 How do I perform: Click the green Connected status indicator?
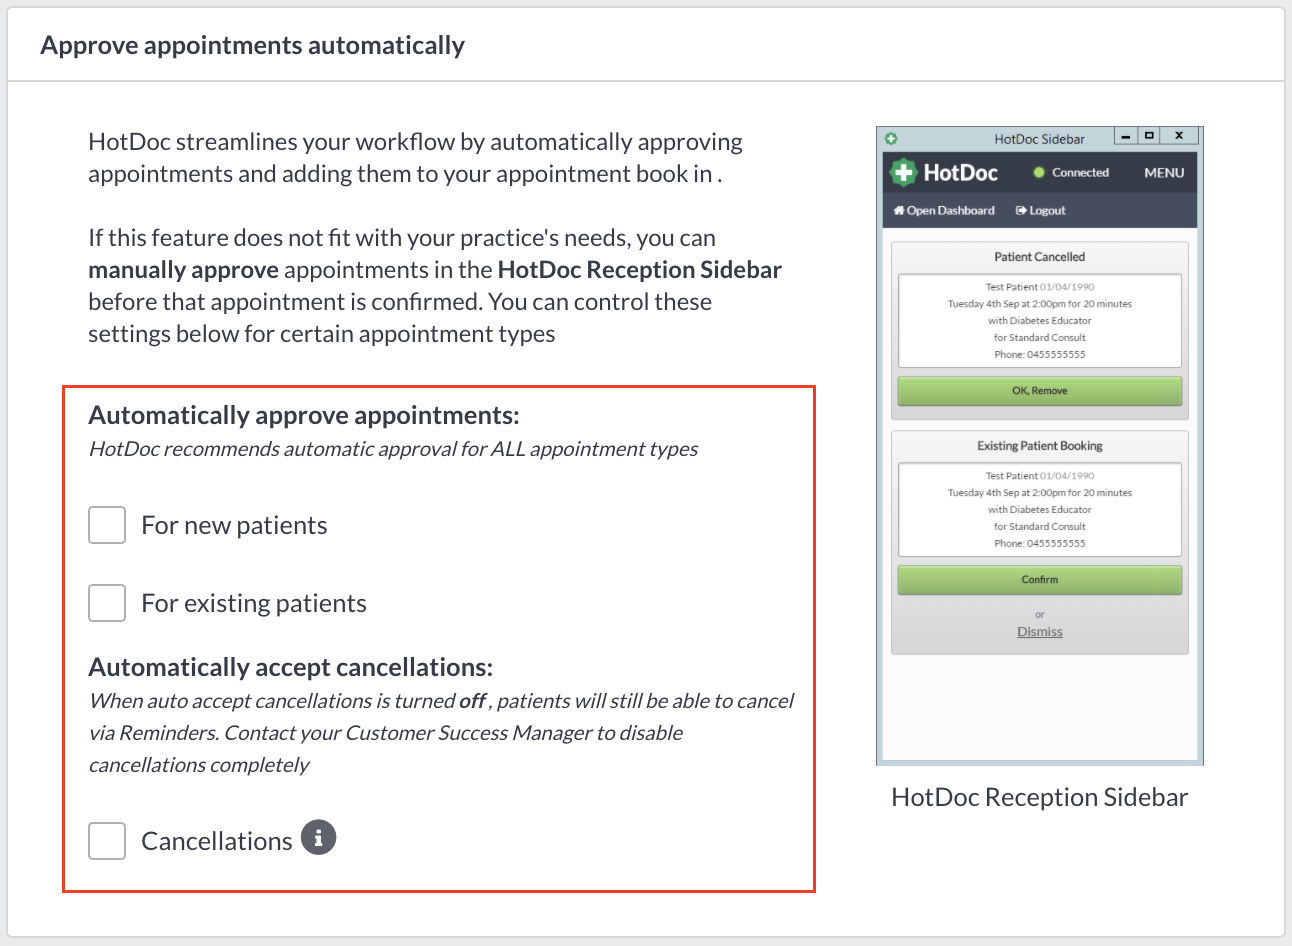pos(1039,173)
